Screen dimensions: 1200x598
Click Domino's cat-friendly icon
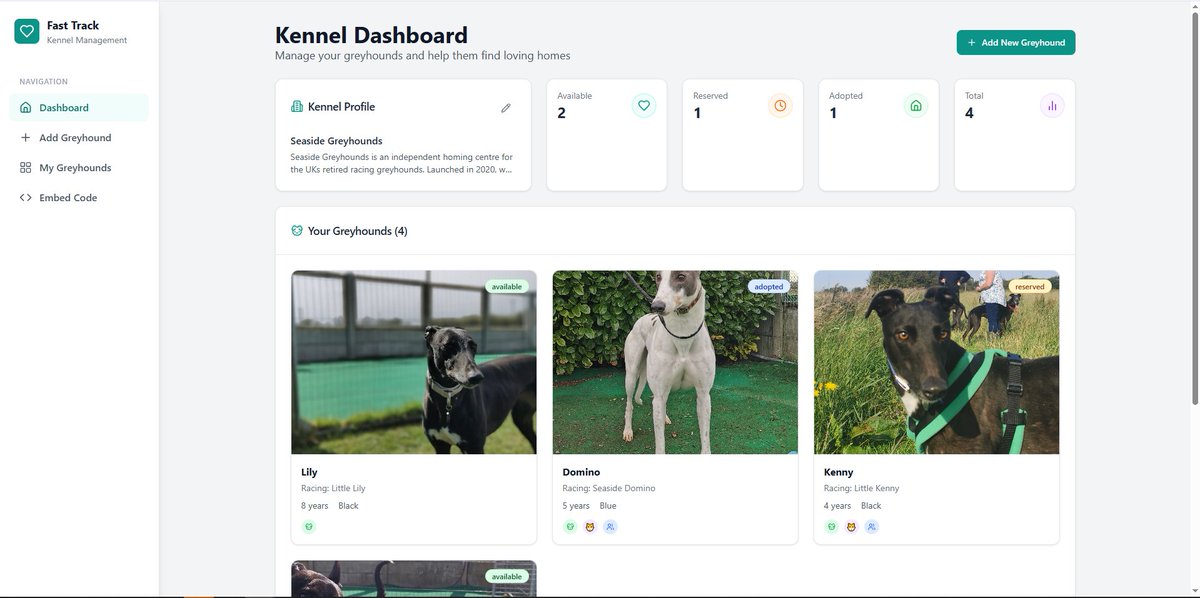pyautogui.click(x=590, y=527)
